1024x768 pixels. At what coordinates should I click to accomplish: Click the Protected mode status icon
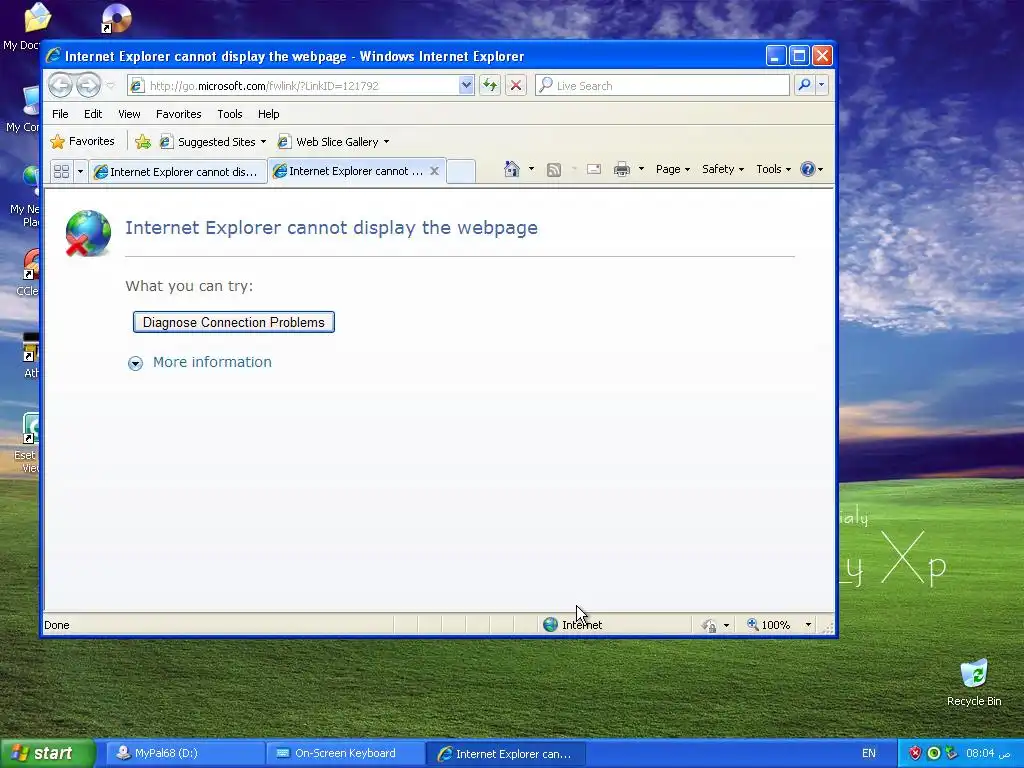[x=709, y=626]
